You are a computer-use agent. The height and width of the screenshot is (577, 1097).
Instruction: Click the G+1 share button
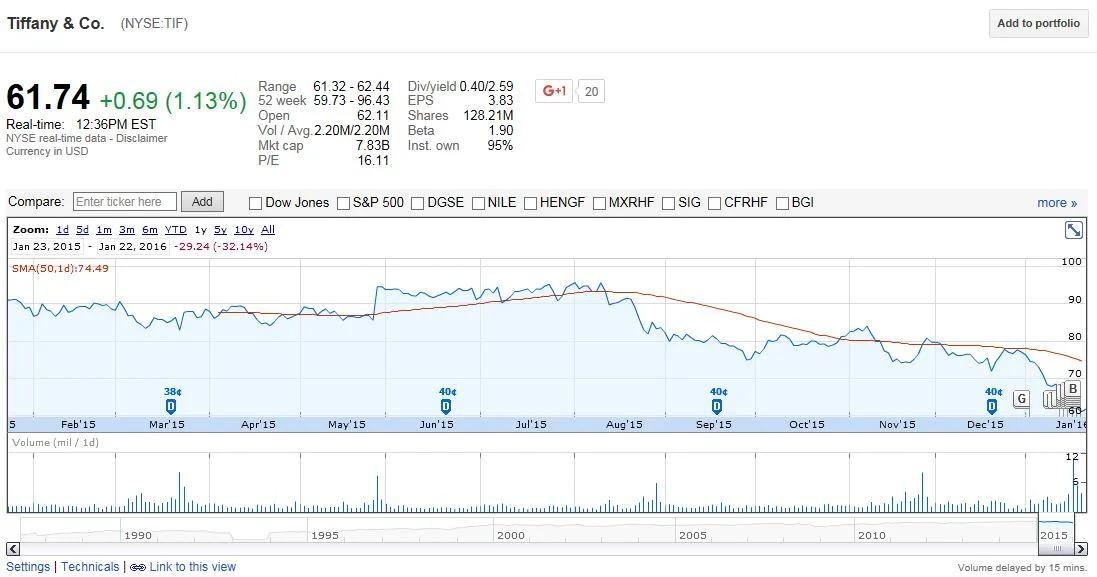coord(554,91)
